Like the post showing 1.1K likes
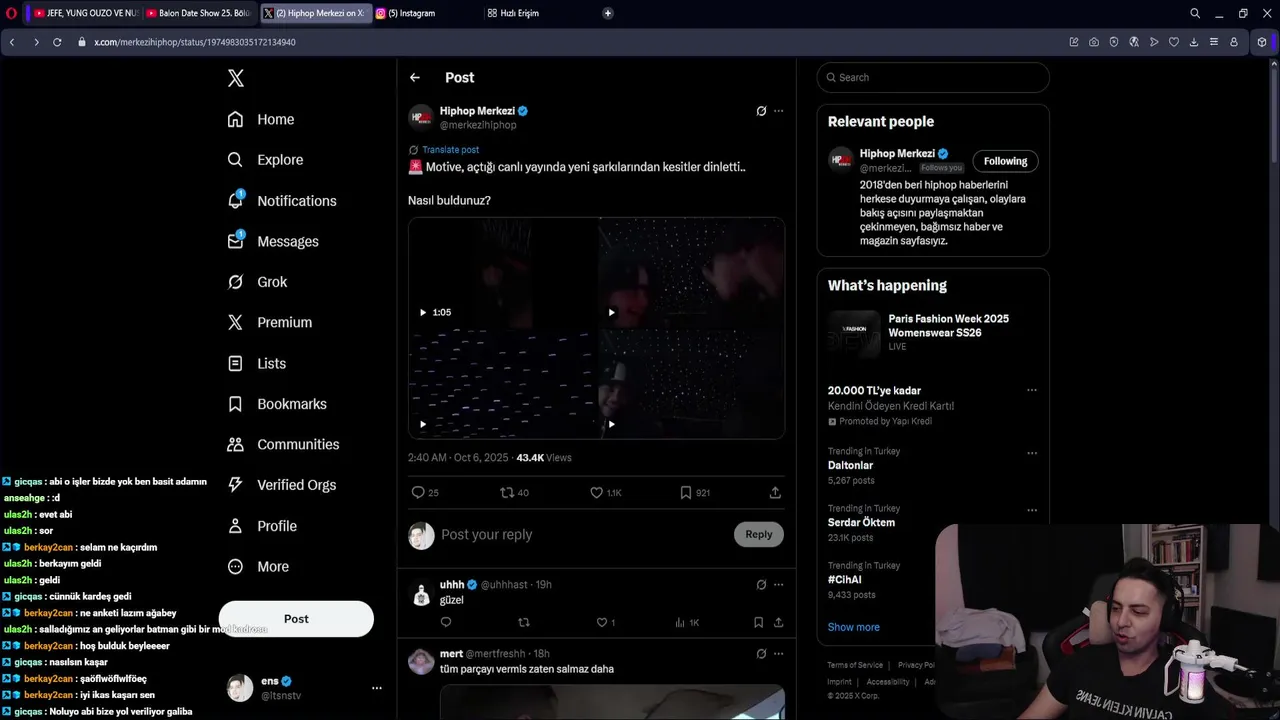1280x720 pixels. (x=605, y=492)
